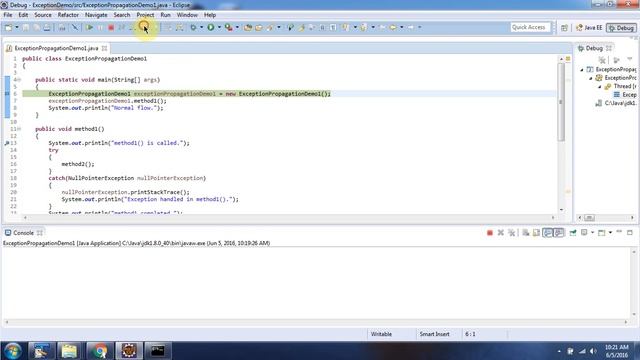Click the green Run launch icon
Screen dimensions: 640x360
[x=211, y=27]
